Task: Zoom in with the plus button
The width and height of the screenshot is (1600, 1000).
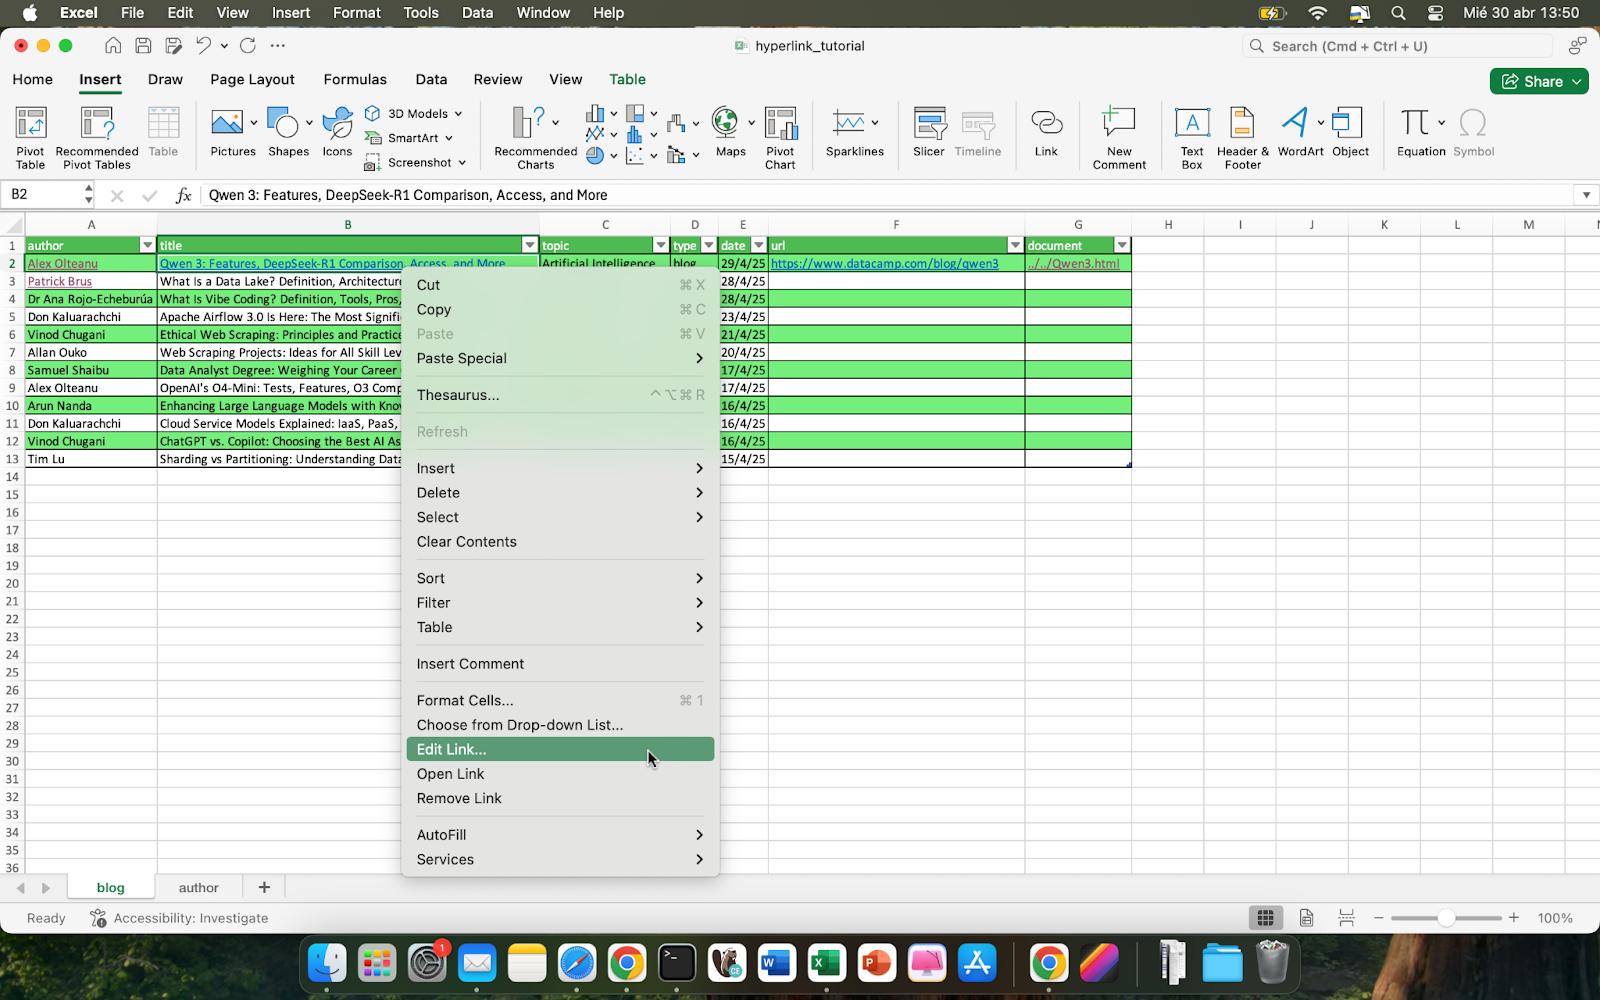Action: (x=1514, y=918)
